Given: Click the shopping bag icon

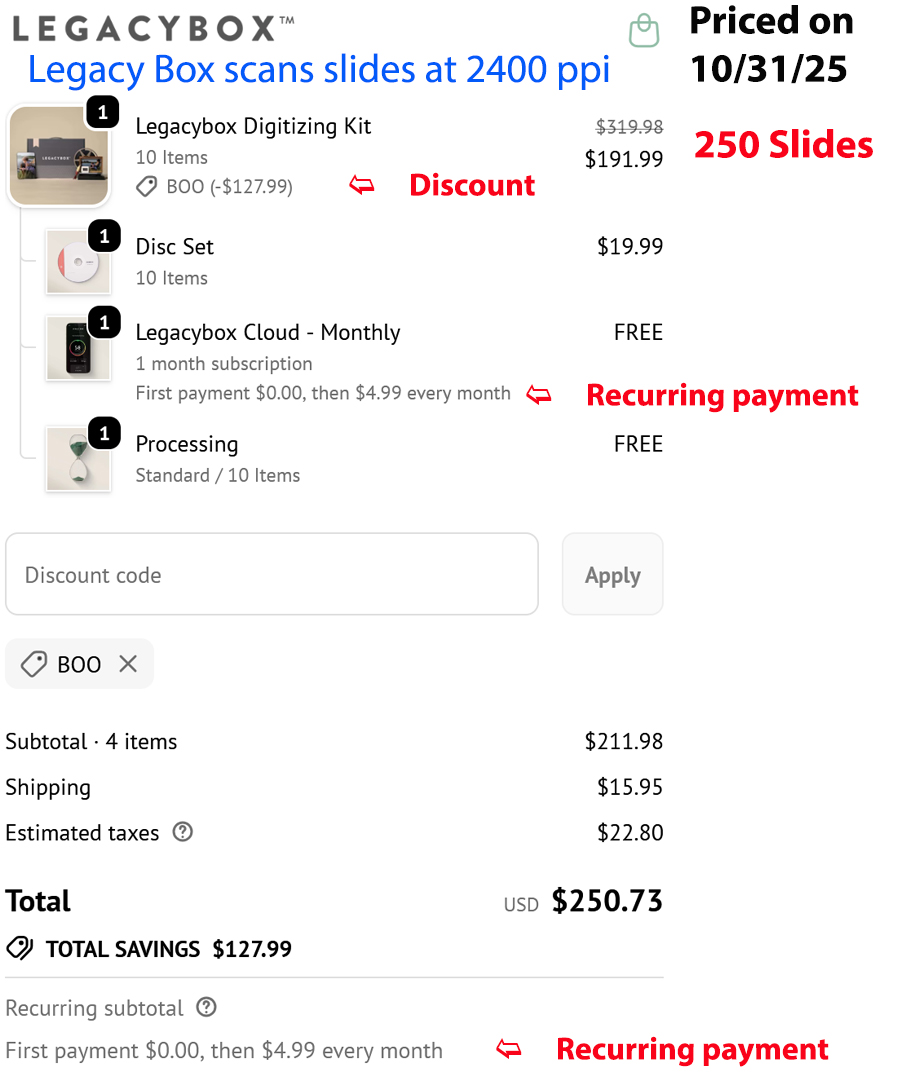Looking at the screenshot, I should [643, 30].
